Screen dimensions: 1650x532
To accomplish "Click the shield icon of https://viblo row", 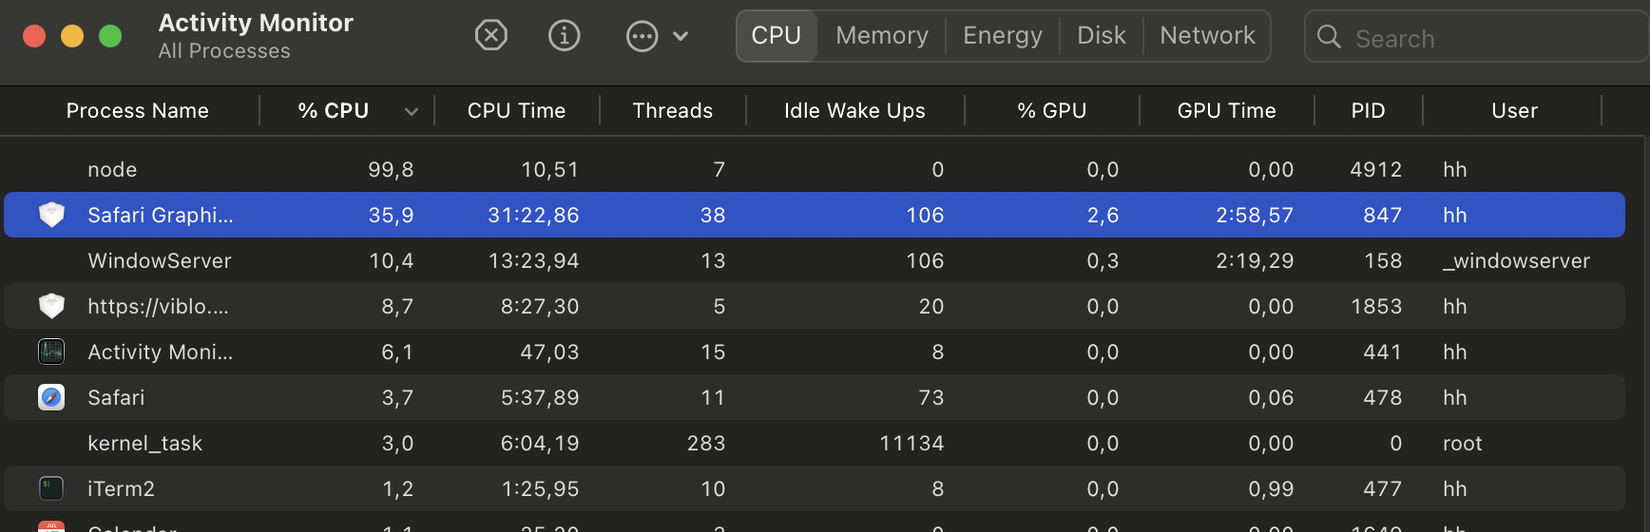I will [x=51, y=306].
